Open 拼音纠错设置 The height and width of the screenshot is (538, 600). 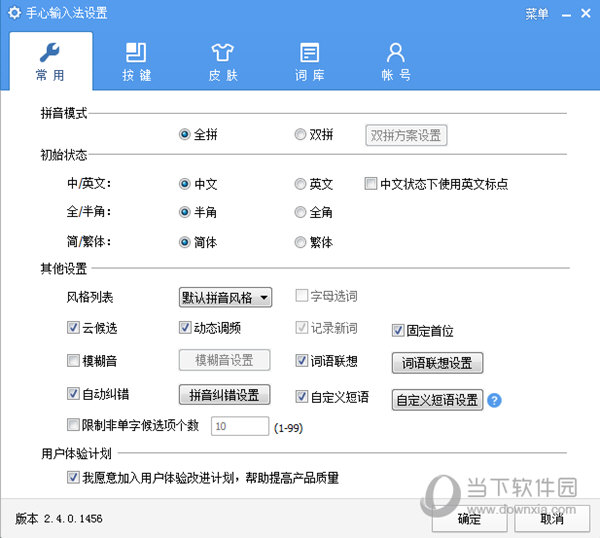[225, 395]
